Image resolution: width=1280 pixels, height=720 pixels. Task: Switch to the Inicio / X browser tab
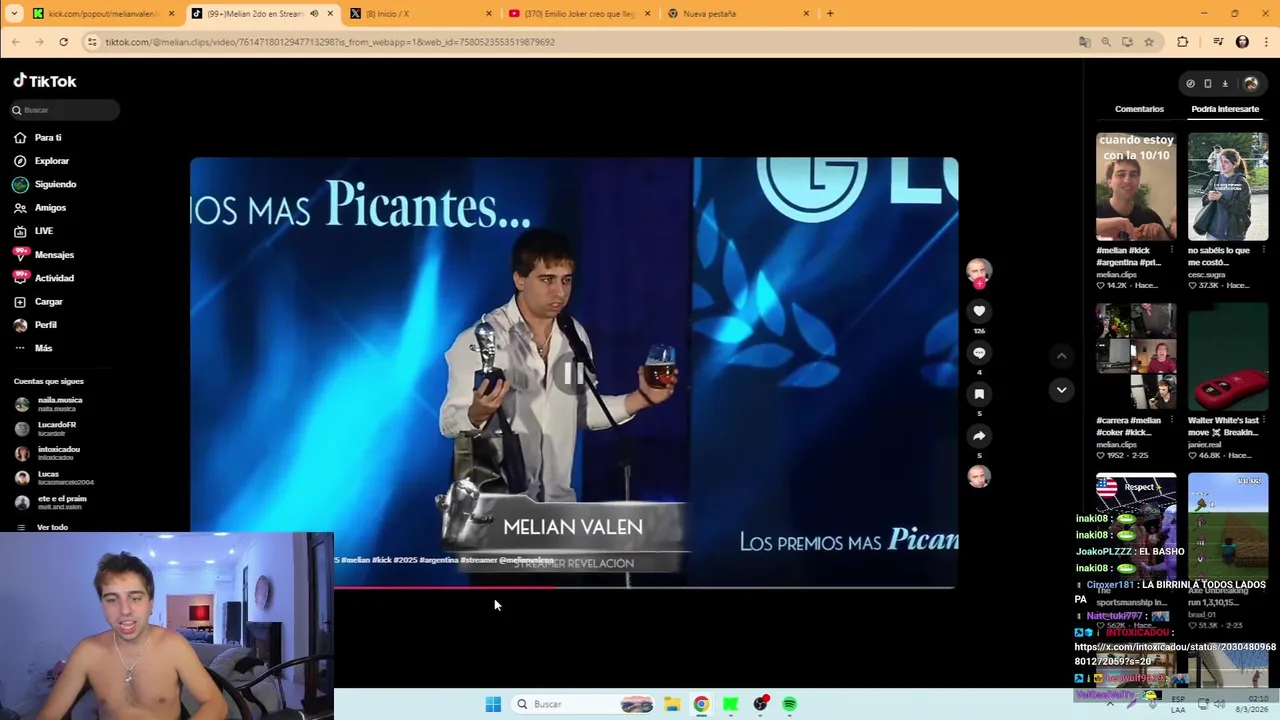point(420,14)
